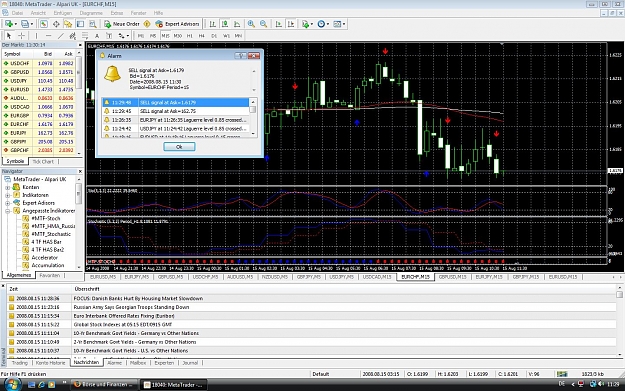This screenshot has height=391, width=625.
Task: Close the Market Watch panel
Action: (80, 45)
